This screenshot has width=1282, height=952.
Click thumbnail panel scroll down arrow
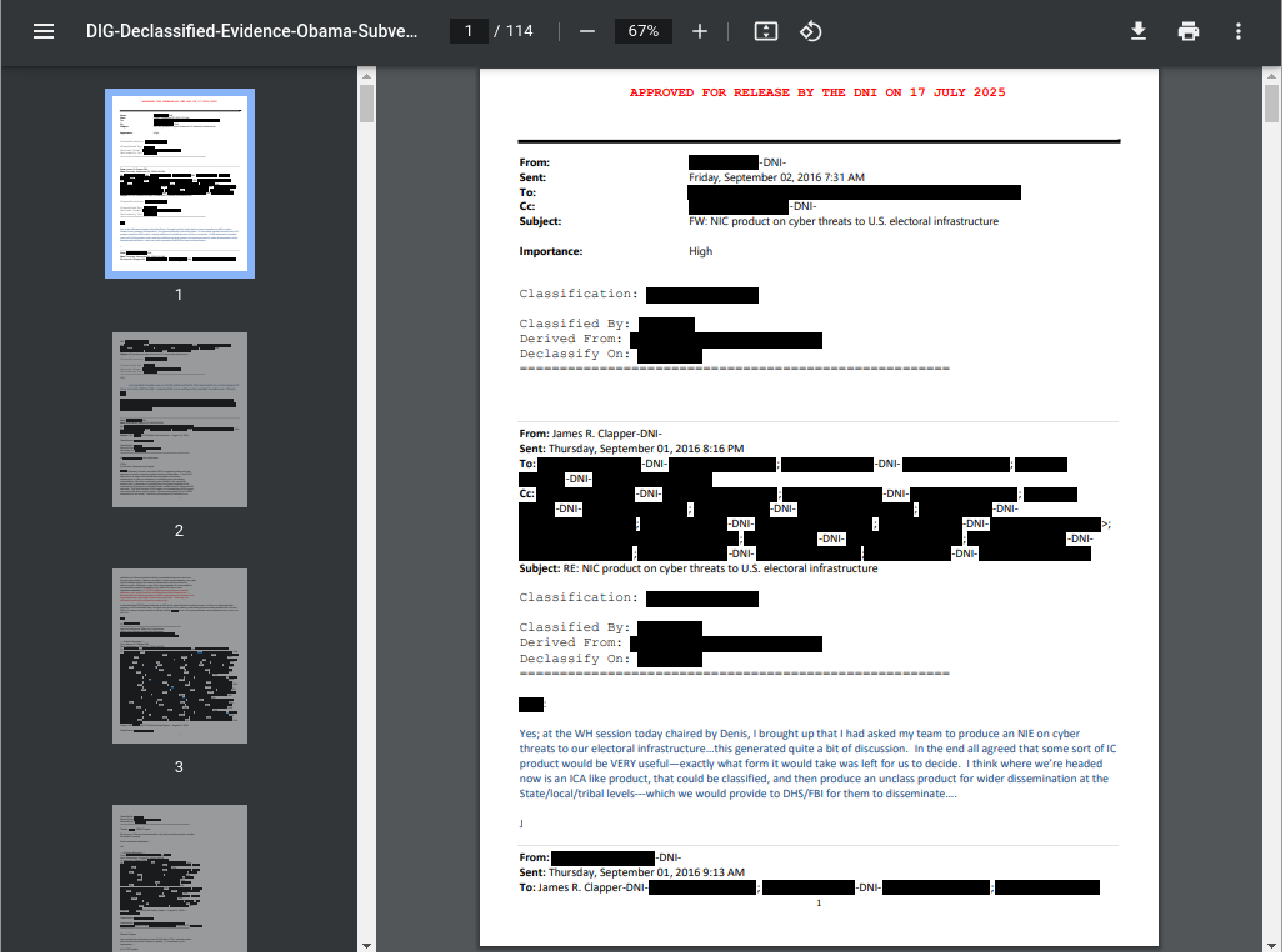coord(367,944)
